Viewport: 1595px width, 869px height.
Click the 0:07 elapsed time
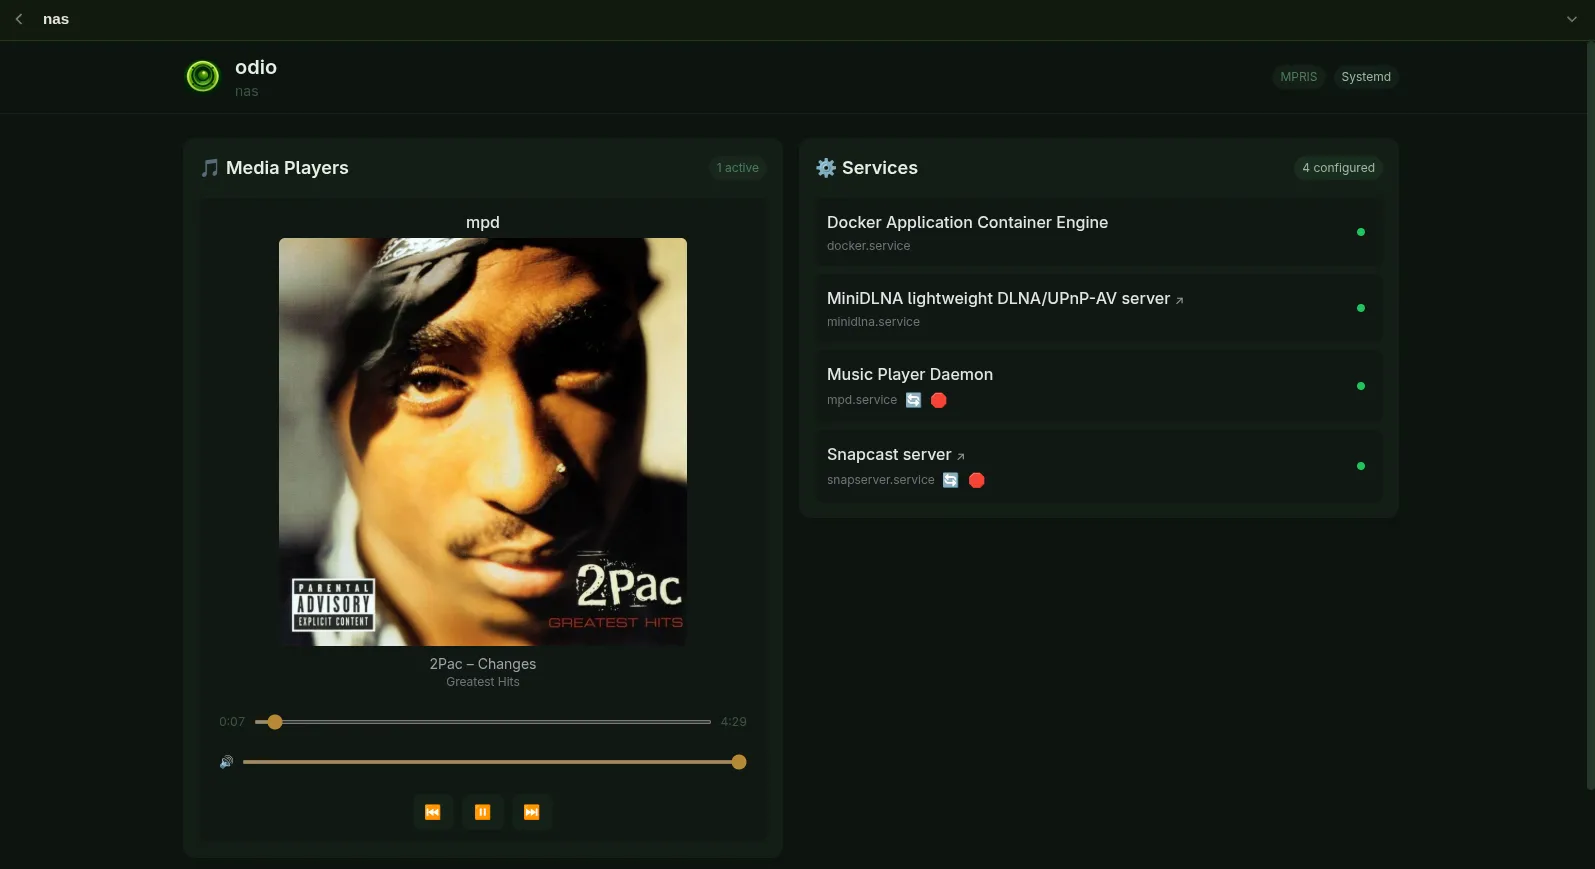click(232, 722)
